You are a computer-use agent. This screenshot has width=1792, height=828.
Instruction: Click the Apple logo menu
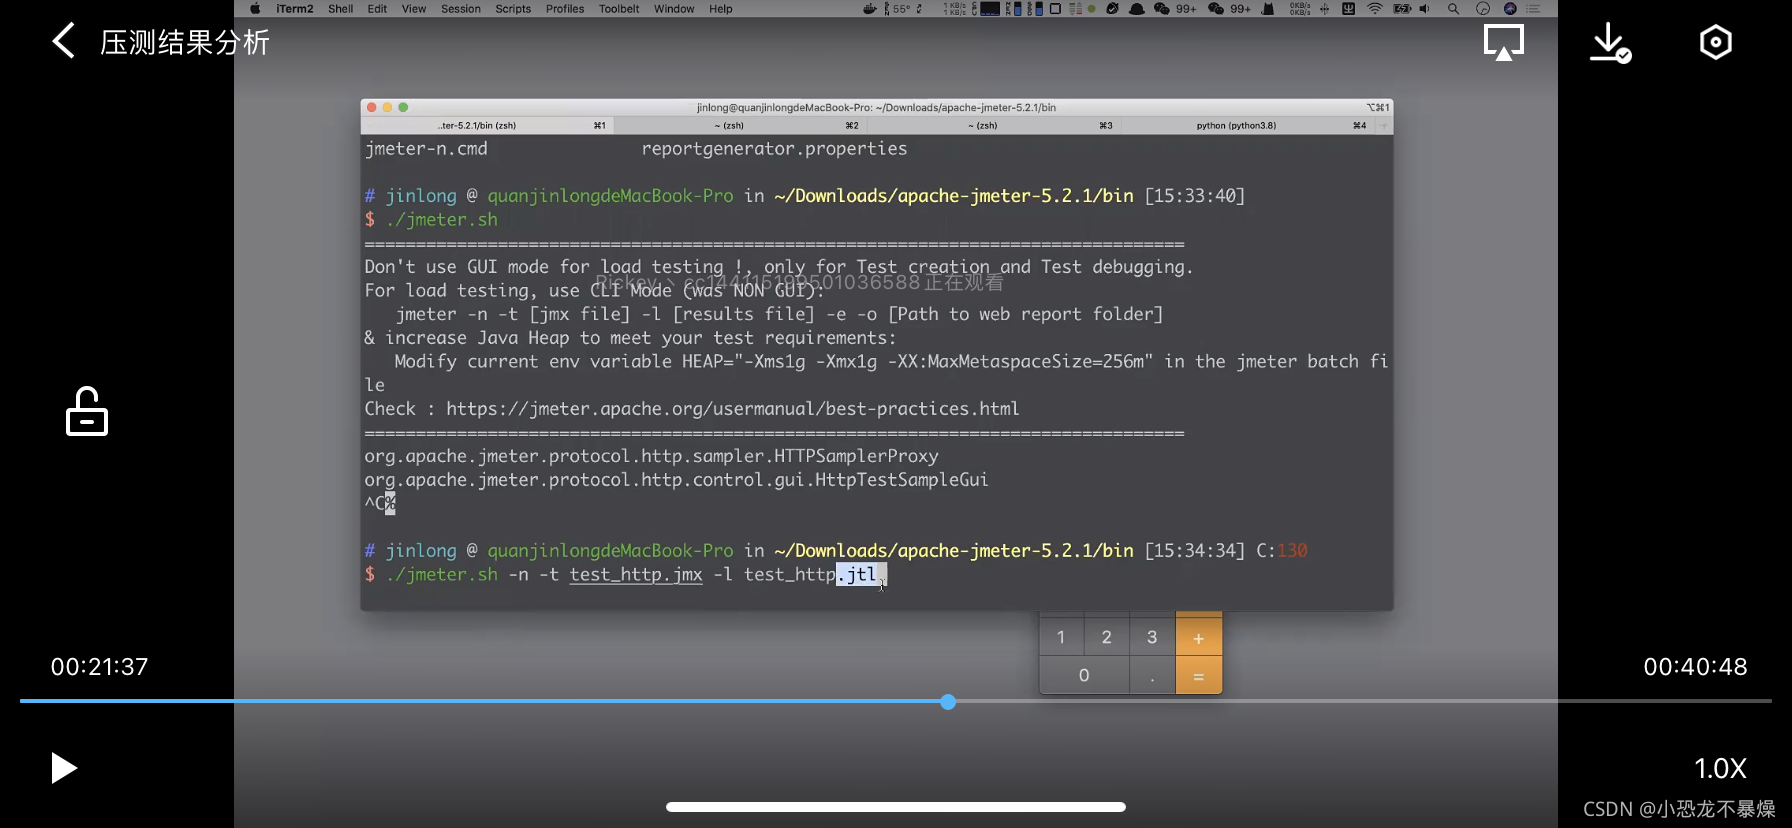pyautogui.click(x=255, y=9)
